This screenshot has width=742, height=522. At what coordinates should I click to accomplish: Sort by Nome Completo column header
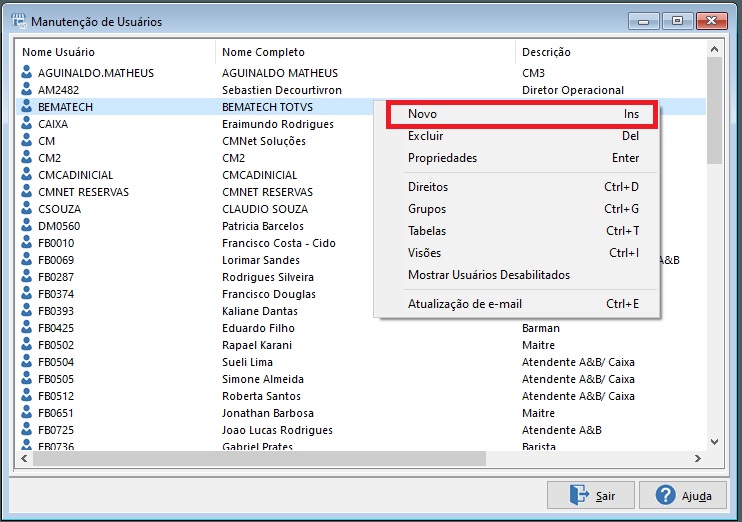click(365, 52)
